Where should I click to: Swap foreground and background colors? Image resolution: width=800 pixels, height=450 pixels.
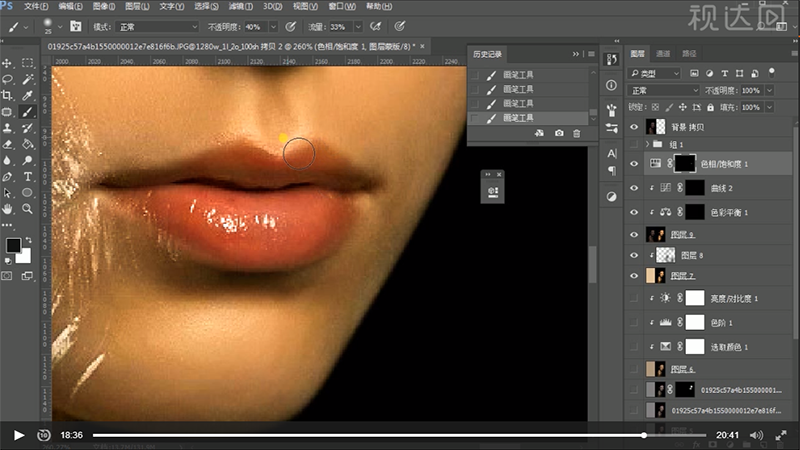pyautogui.click(x=29, y=240)
